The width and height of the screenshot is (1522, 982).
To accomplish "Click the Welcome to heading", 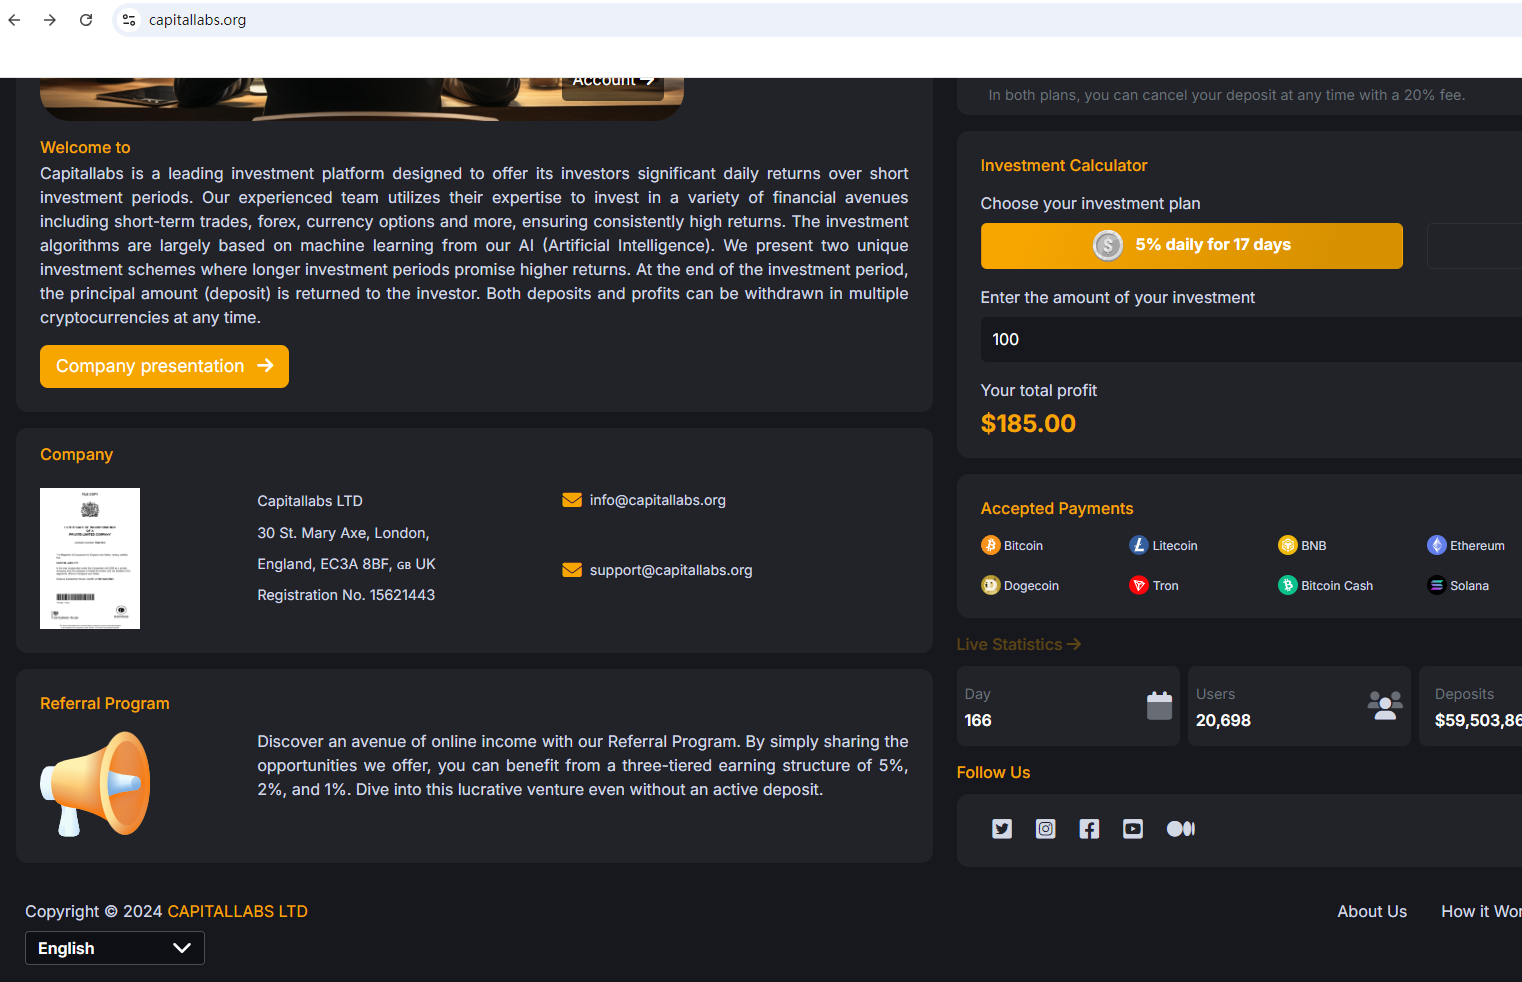I will click(x=85, y=148).
